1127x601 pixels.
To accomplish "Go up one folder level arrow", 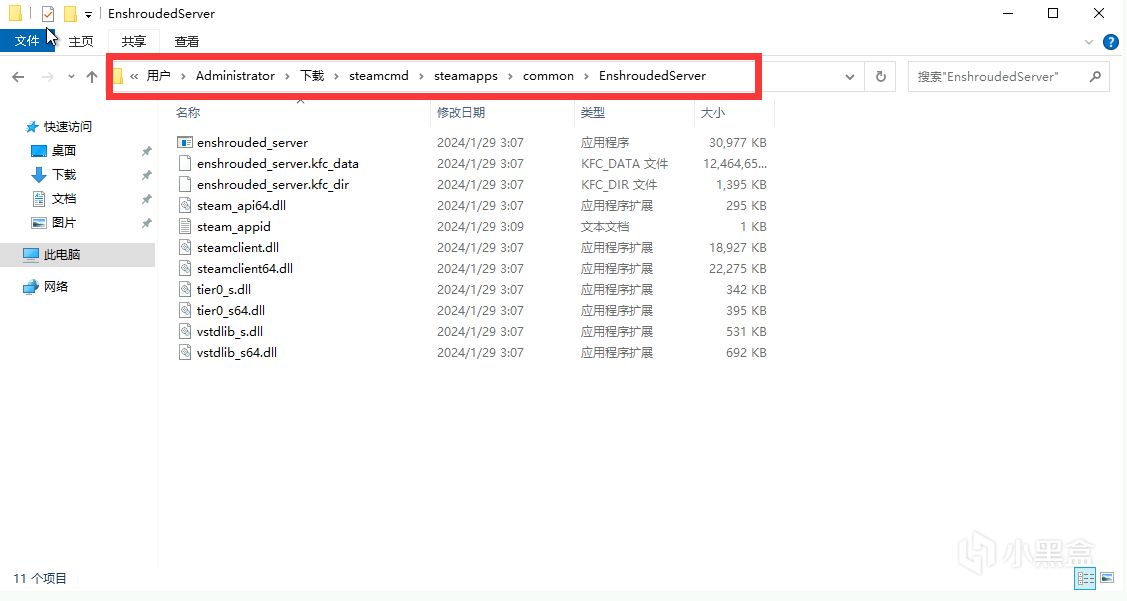I will click(x=92, y=76).
